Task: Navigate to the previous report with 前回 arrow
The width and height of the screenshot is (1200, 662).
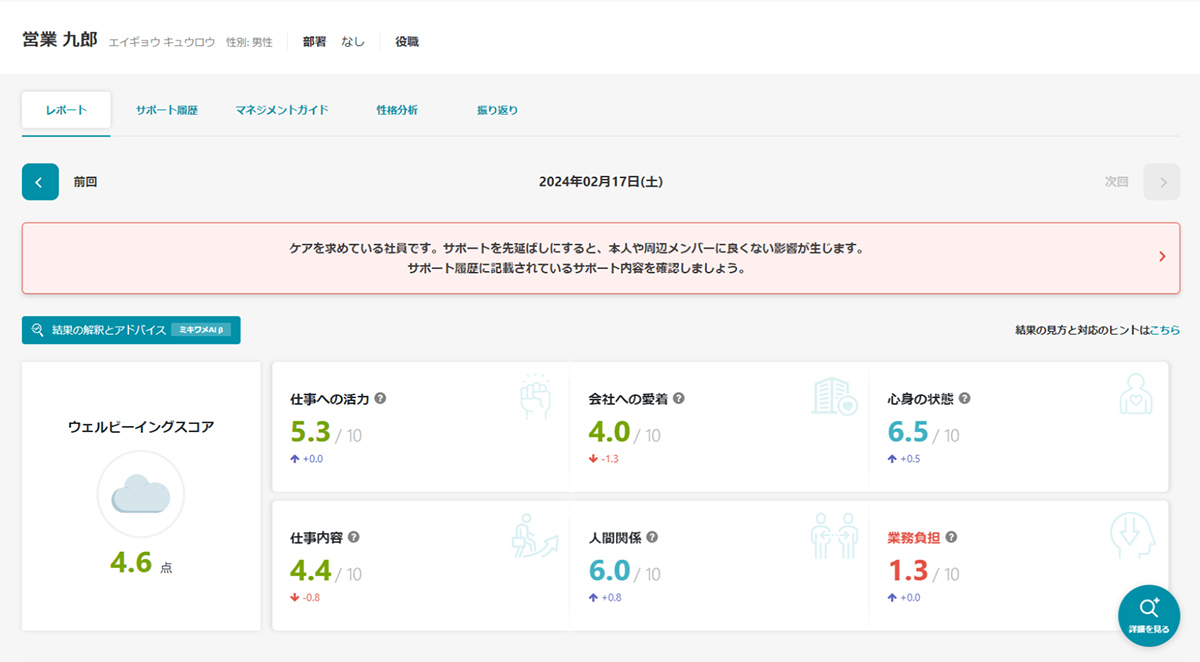Action: click(x=40, y=182)
